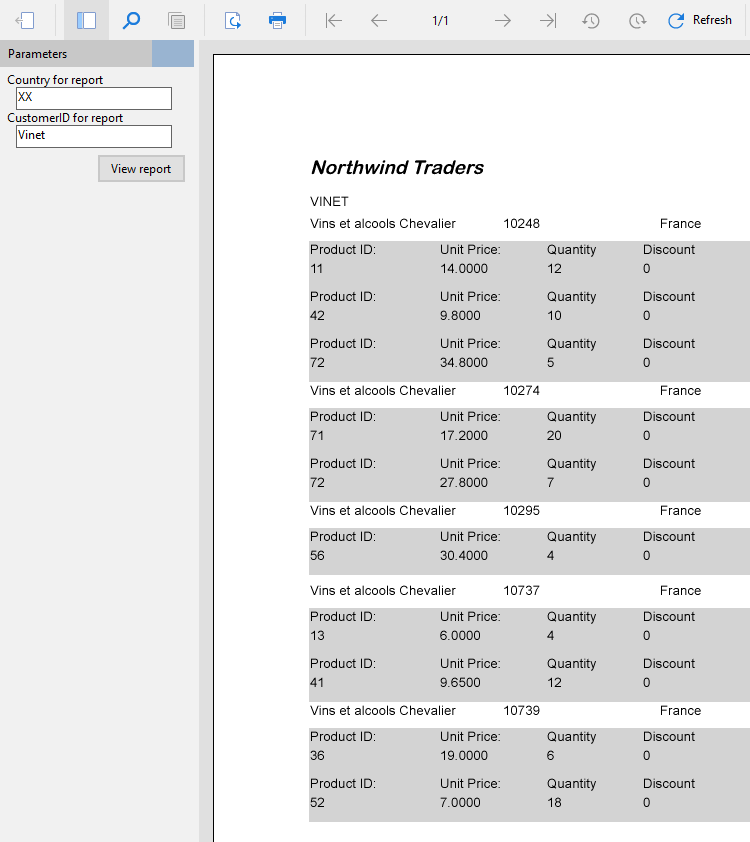The image size is (750, 842).
Task: Click unit price 34.8000
Action: click(464, 362)
